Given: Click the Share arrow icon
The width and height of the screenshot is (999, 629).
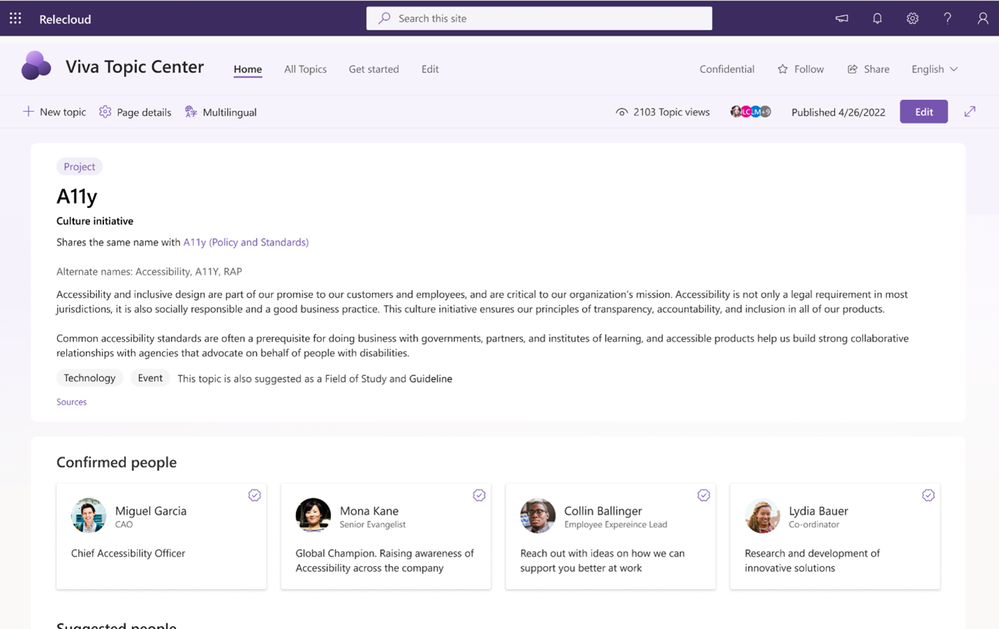Looking at the screenshot, I should pos(852,69).
